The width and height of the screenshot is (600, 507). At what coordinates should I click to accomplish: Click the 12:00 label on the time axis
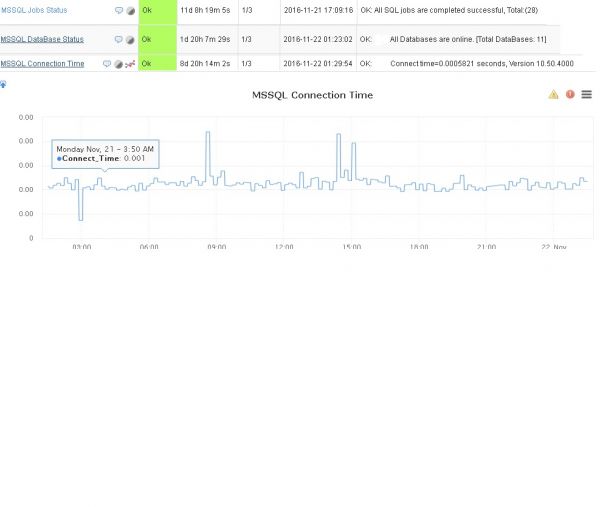(x=284, y=247)
